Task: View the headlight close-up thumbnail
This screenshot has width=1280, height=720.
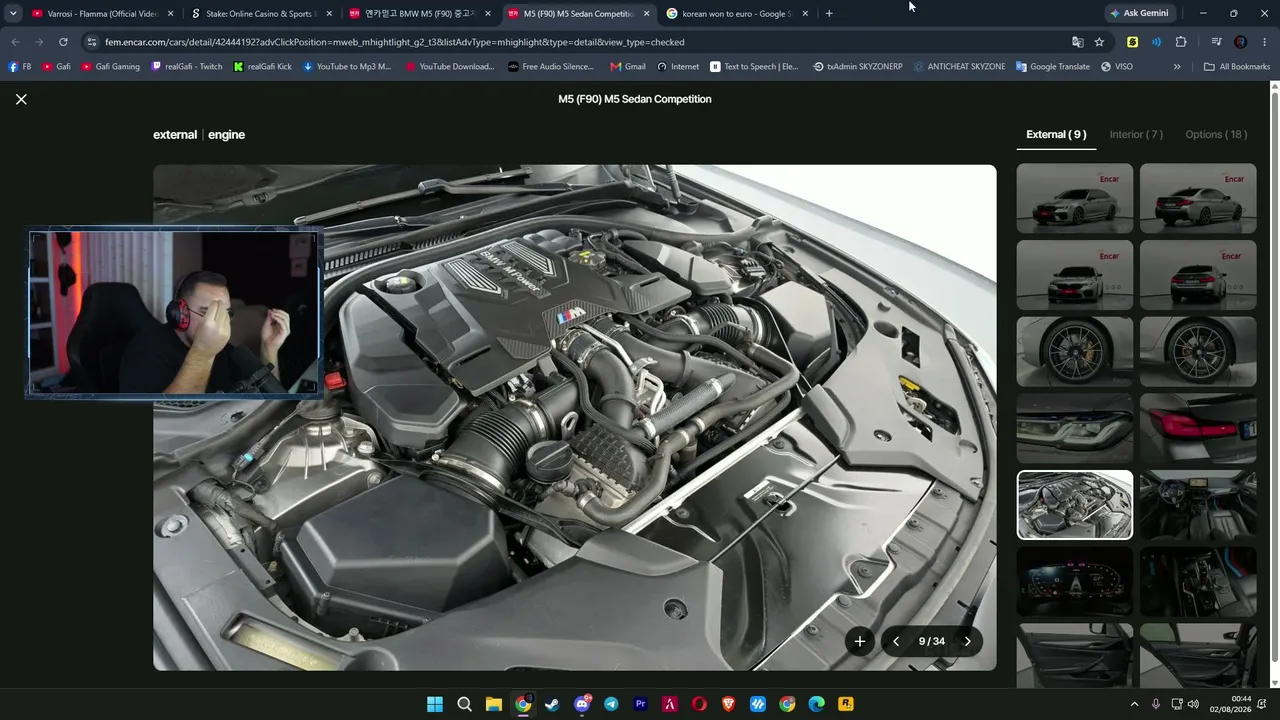Action: coord(1075,428)
